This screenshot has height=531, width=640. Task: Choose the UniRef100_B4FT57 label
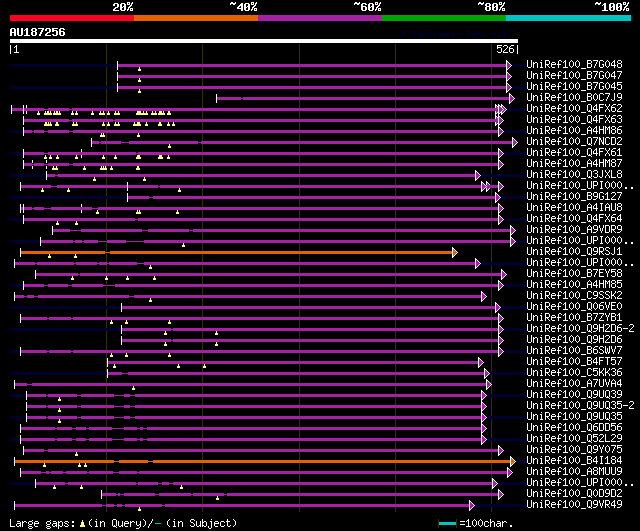click(x=574, y=362)
